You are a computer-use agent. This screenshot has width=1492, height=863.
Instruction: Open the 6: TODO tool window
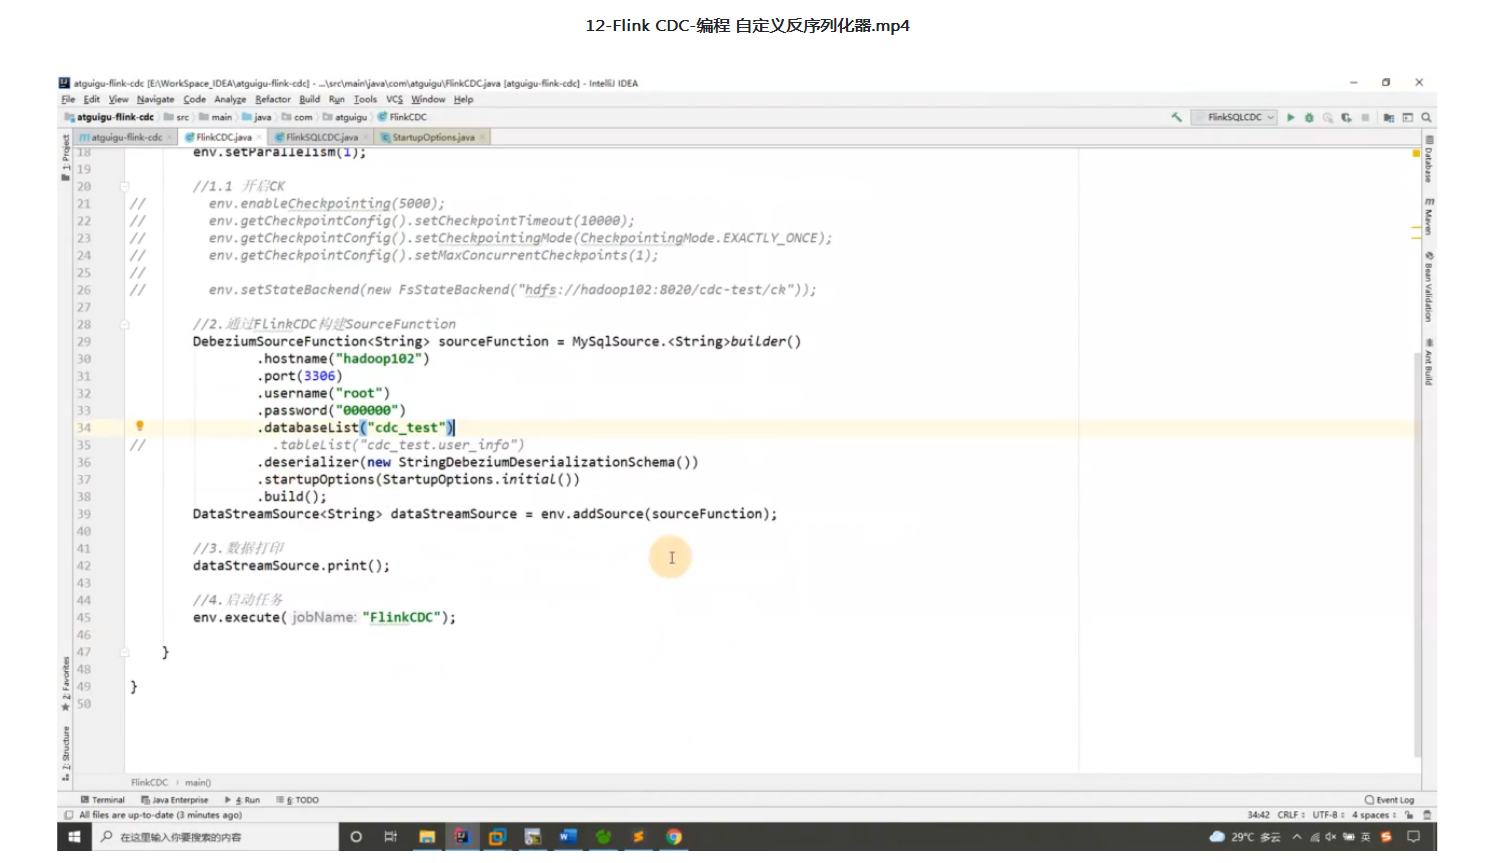pyautogui.click(x=298, y=800)
